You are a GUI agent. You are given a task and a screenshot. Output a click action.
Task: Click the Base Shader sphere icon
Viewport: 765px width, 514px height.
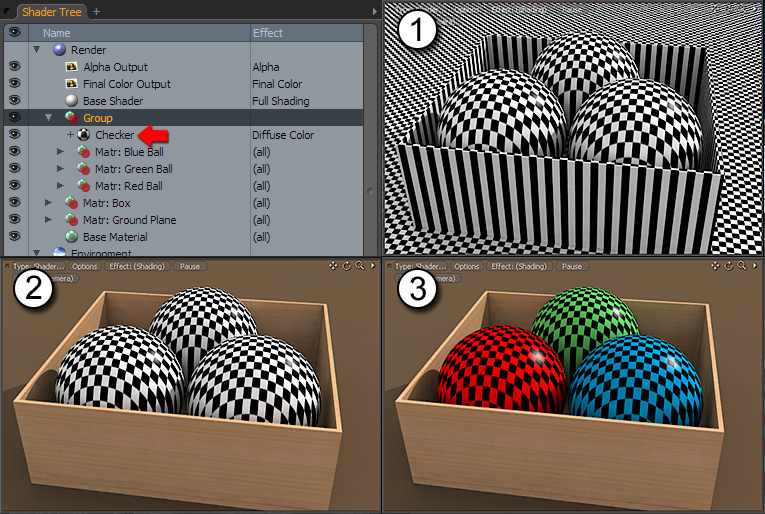coord(71,101)
